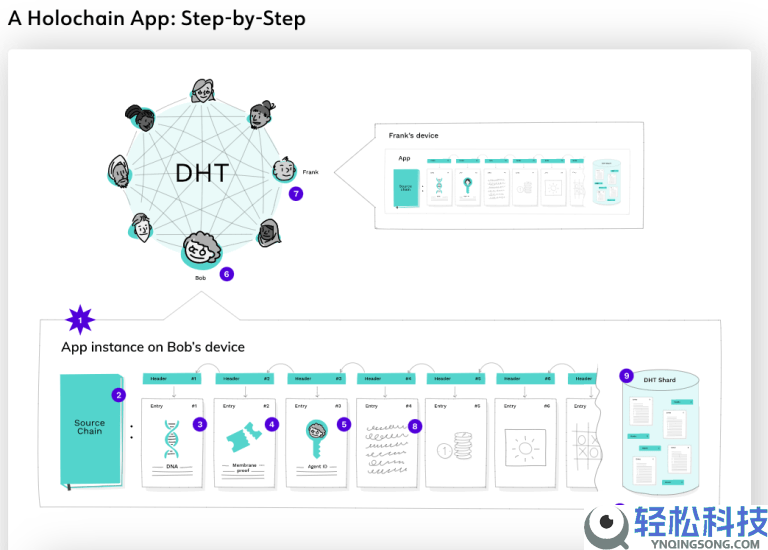
Task: Select step marker 7 below Frank
Action: point(295,194)
